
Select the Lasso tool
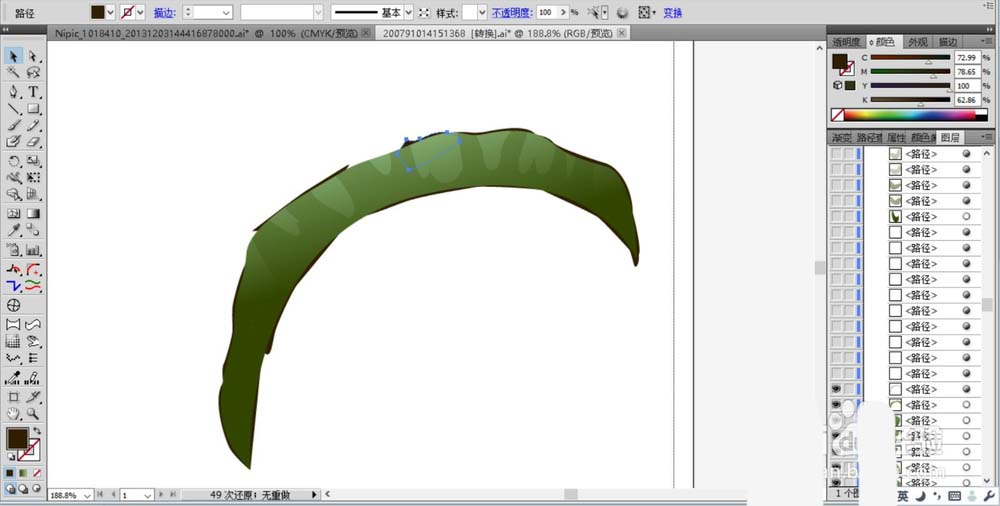pos(33,73)
